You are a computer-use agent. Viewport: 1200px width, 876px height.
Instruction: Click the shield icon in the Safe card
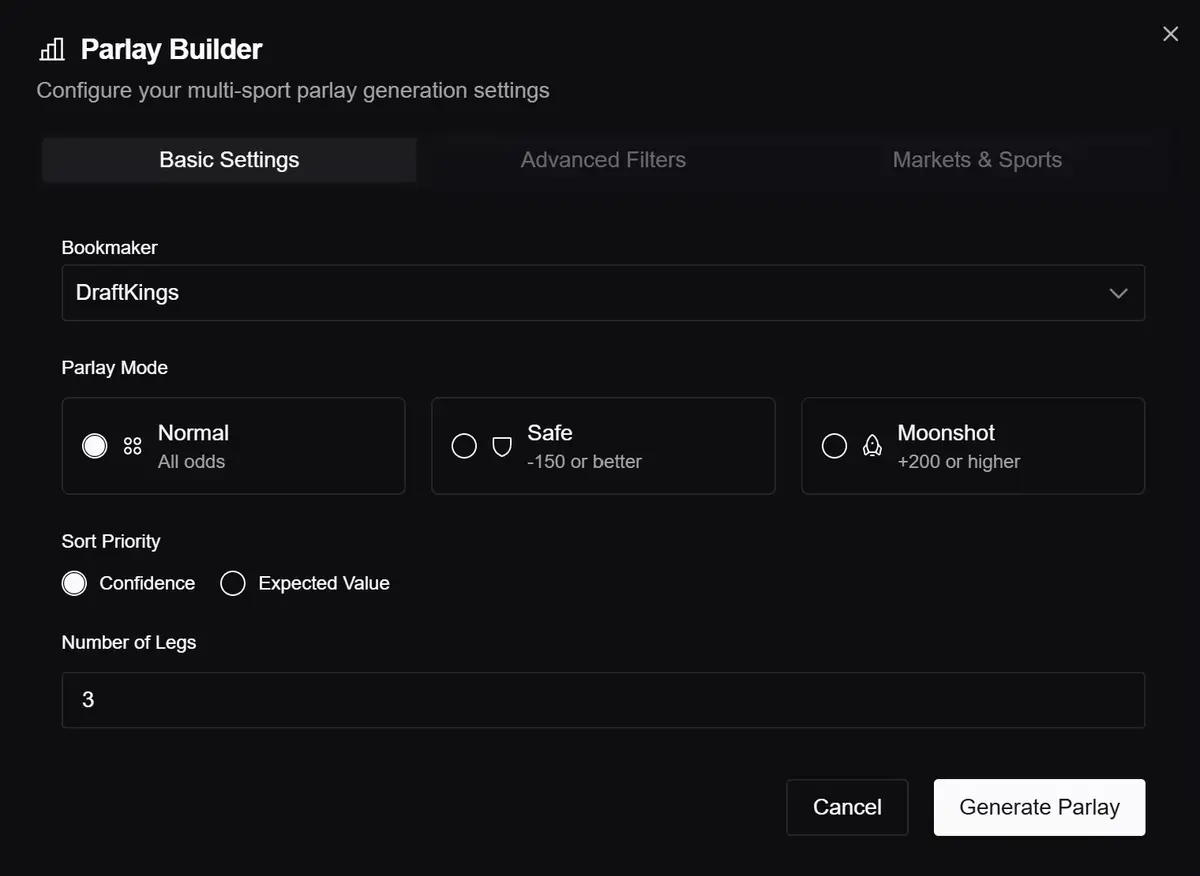[502, 446]
